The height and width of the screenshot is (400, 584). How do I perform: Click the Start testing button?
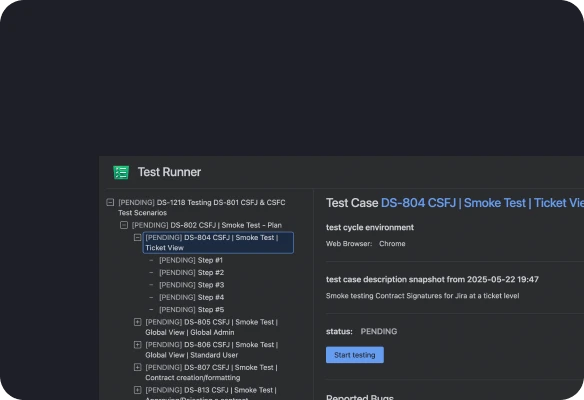click(355, 355)
